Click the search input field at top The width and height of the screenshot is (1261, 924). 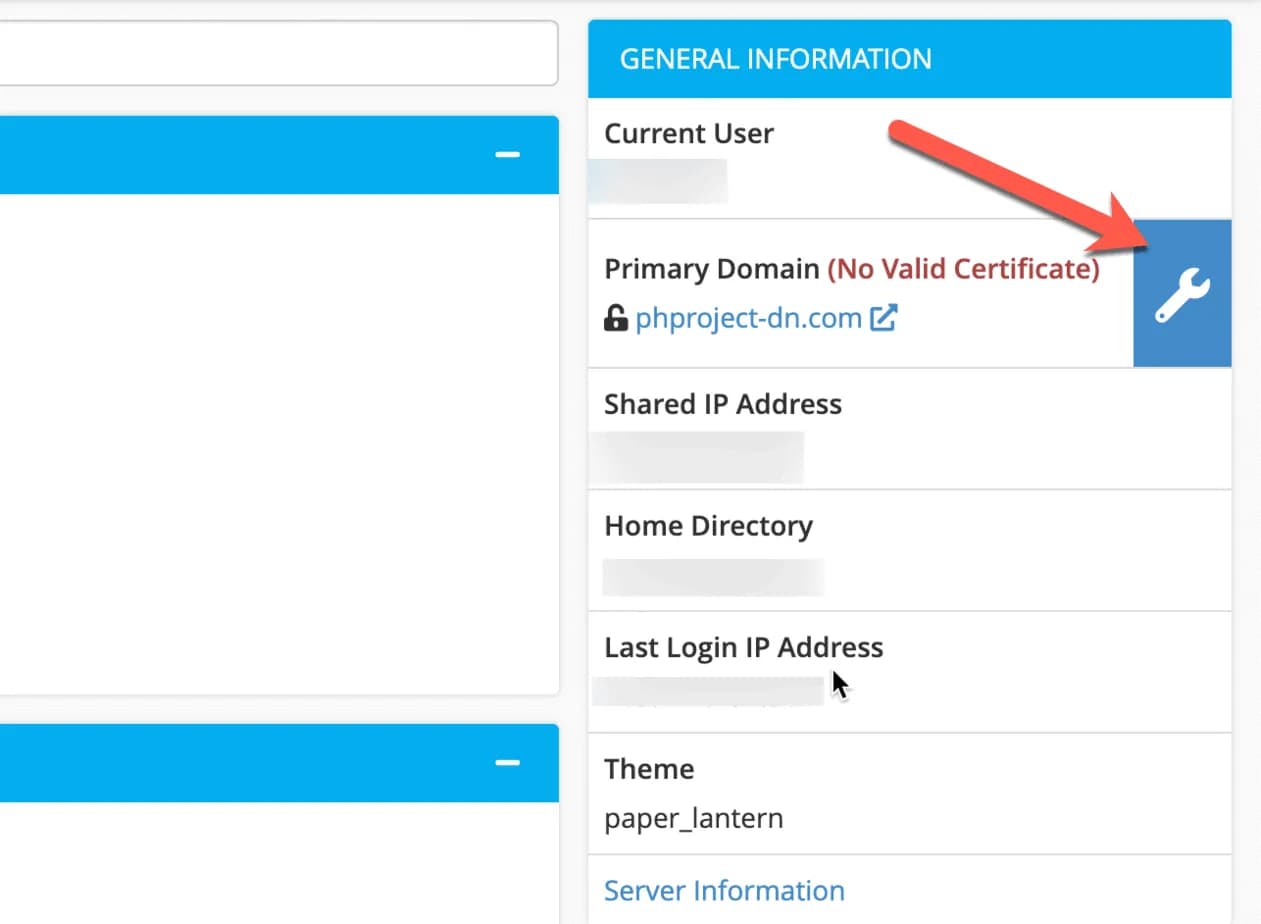(278, 53)
